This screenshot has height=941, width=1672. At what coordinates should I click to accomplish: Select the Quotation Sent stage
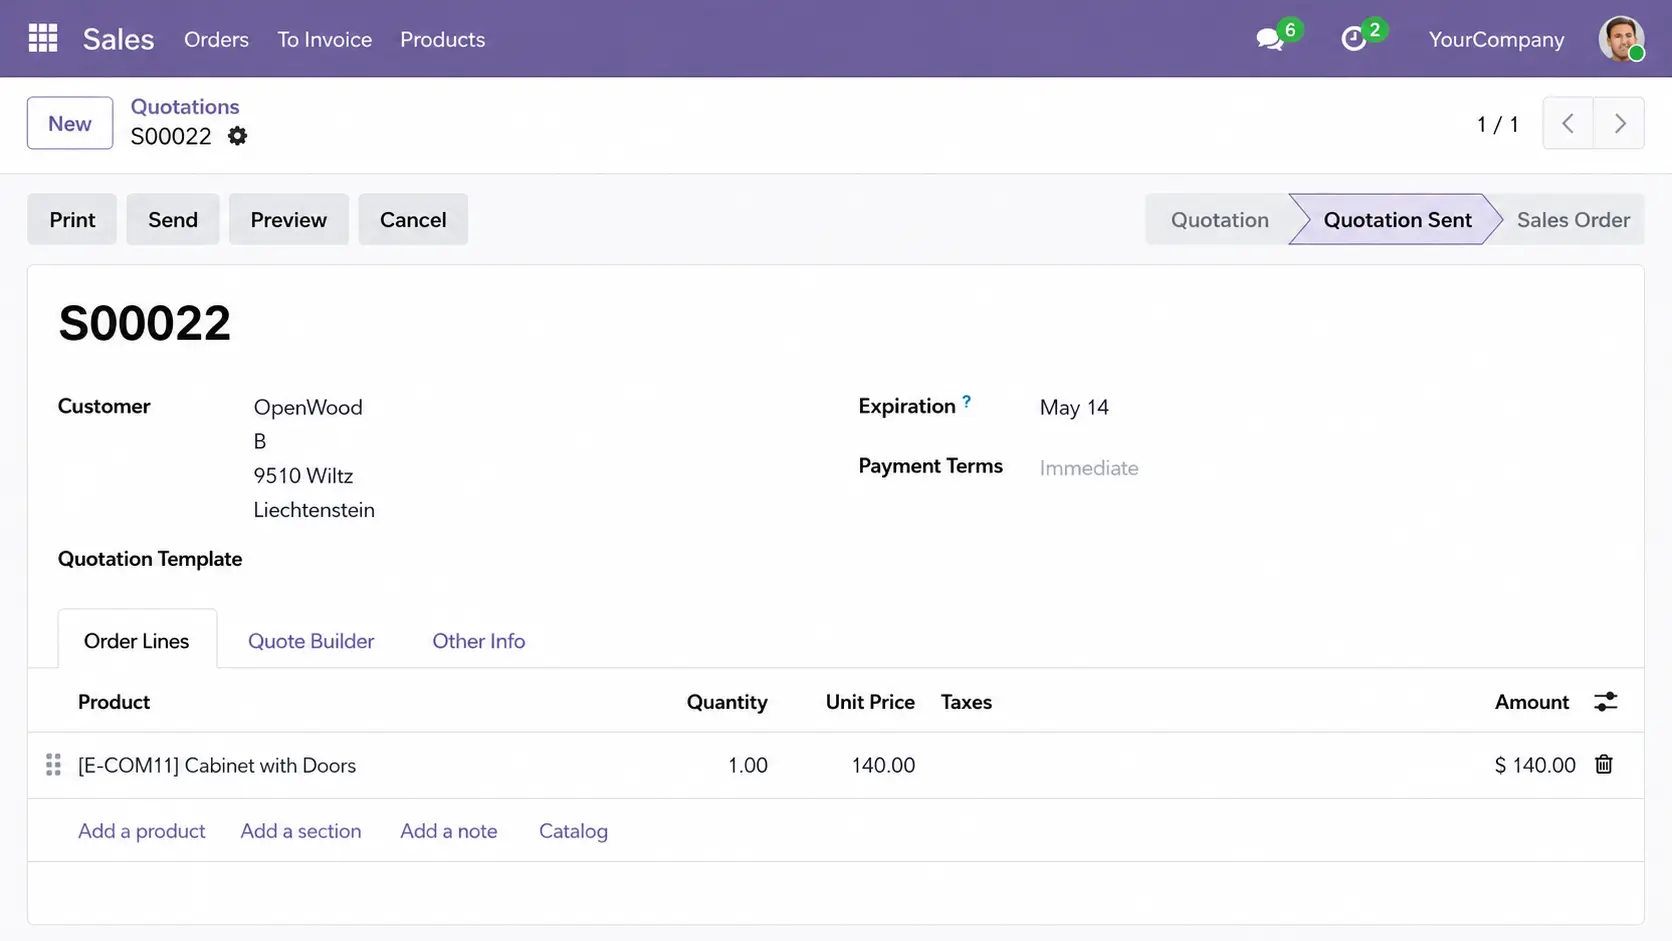tap(1397, 219)
